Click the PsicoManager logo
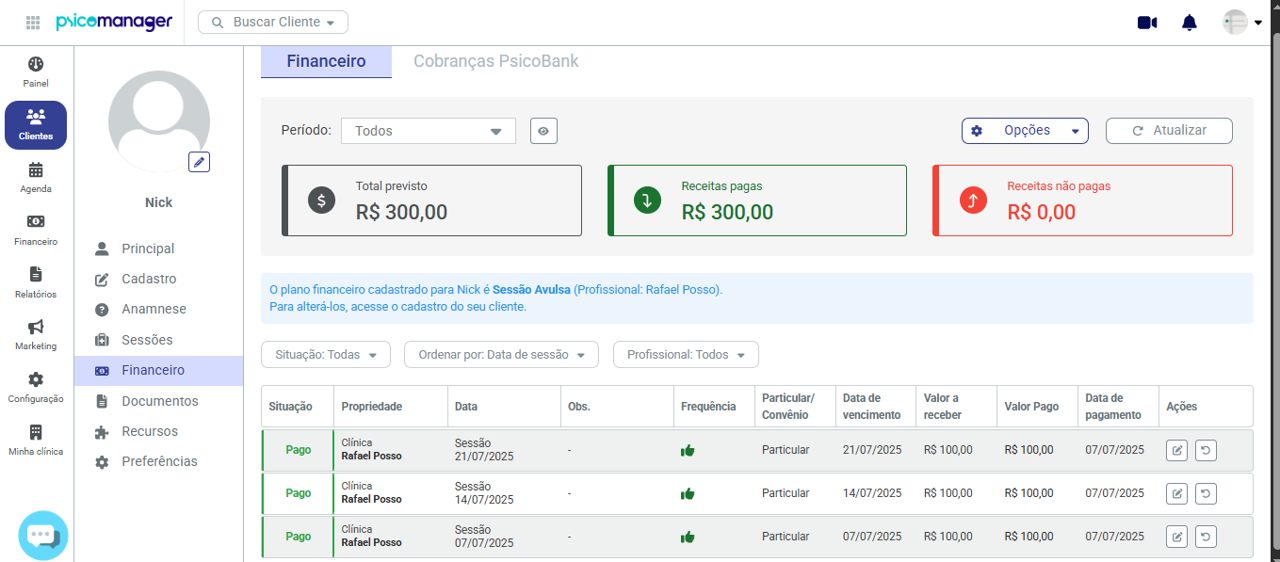Viewport: 1280px width, 562px height. (114, 22)
